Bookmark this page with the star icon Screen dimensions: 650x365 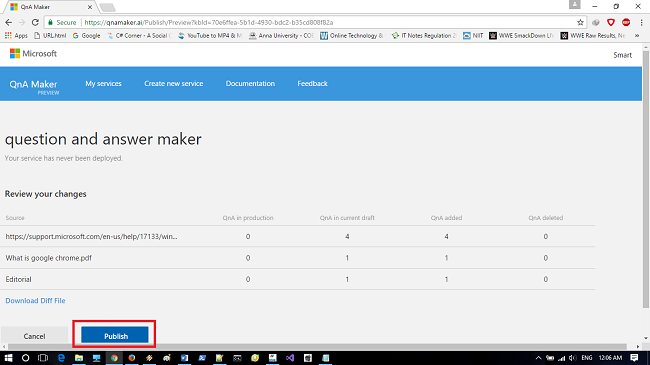click(x=580, y=22)
